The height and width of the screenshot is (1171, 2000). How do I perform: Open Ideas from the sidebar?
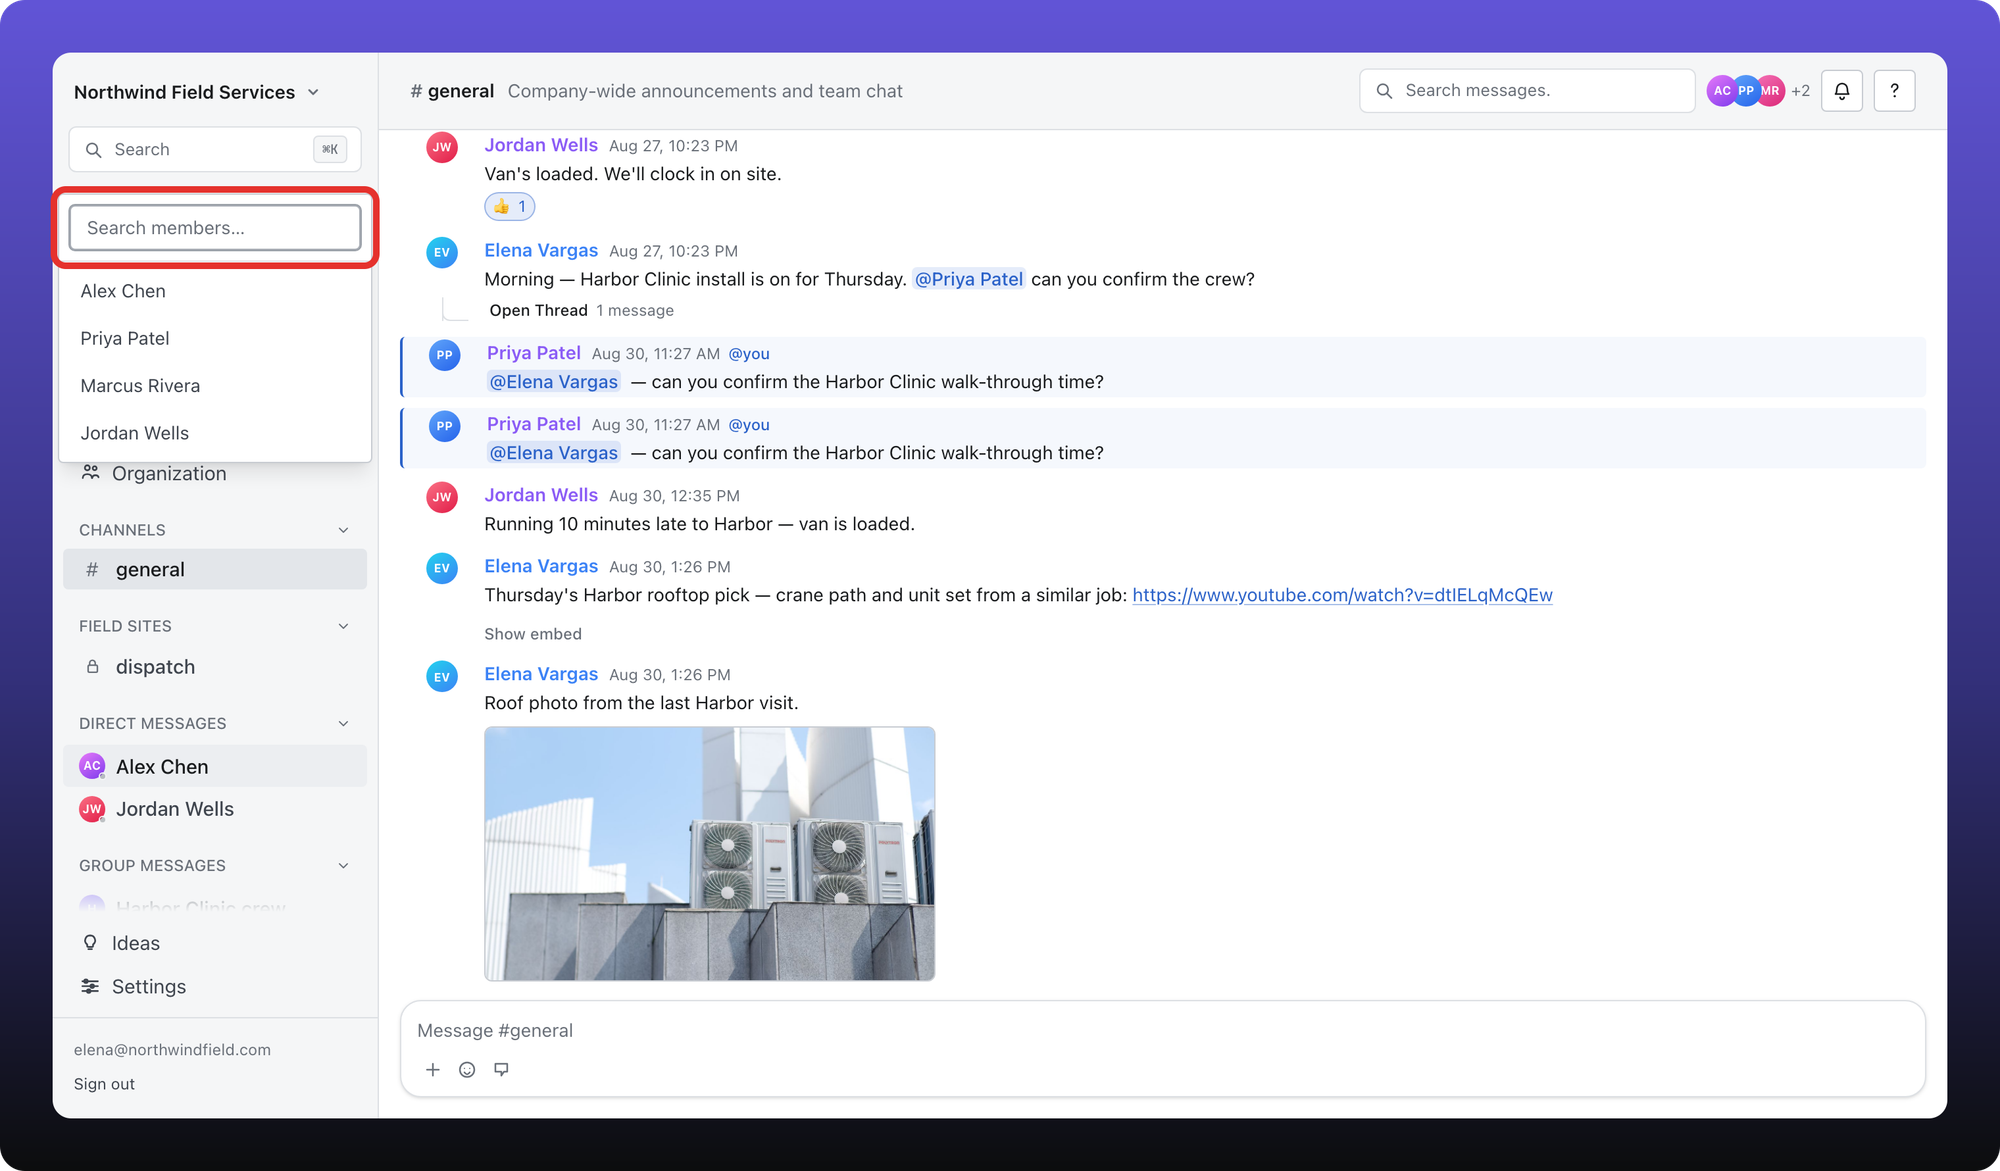[x=215, y=943]
